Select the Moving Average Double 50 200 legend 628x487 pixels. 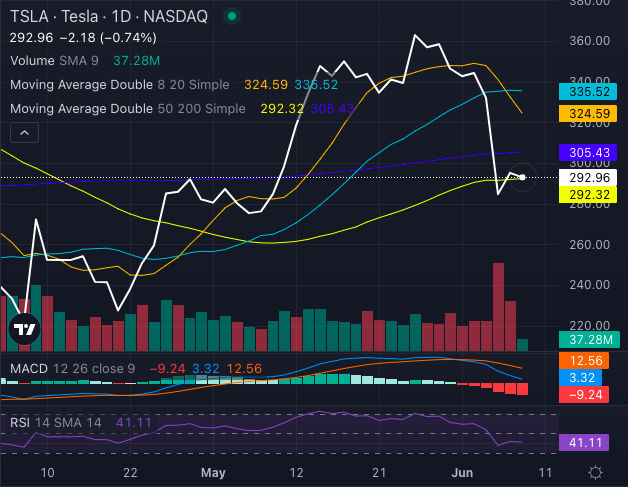182,109
